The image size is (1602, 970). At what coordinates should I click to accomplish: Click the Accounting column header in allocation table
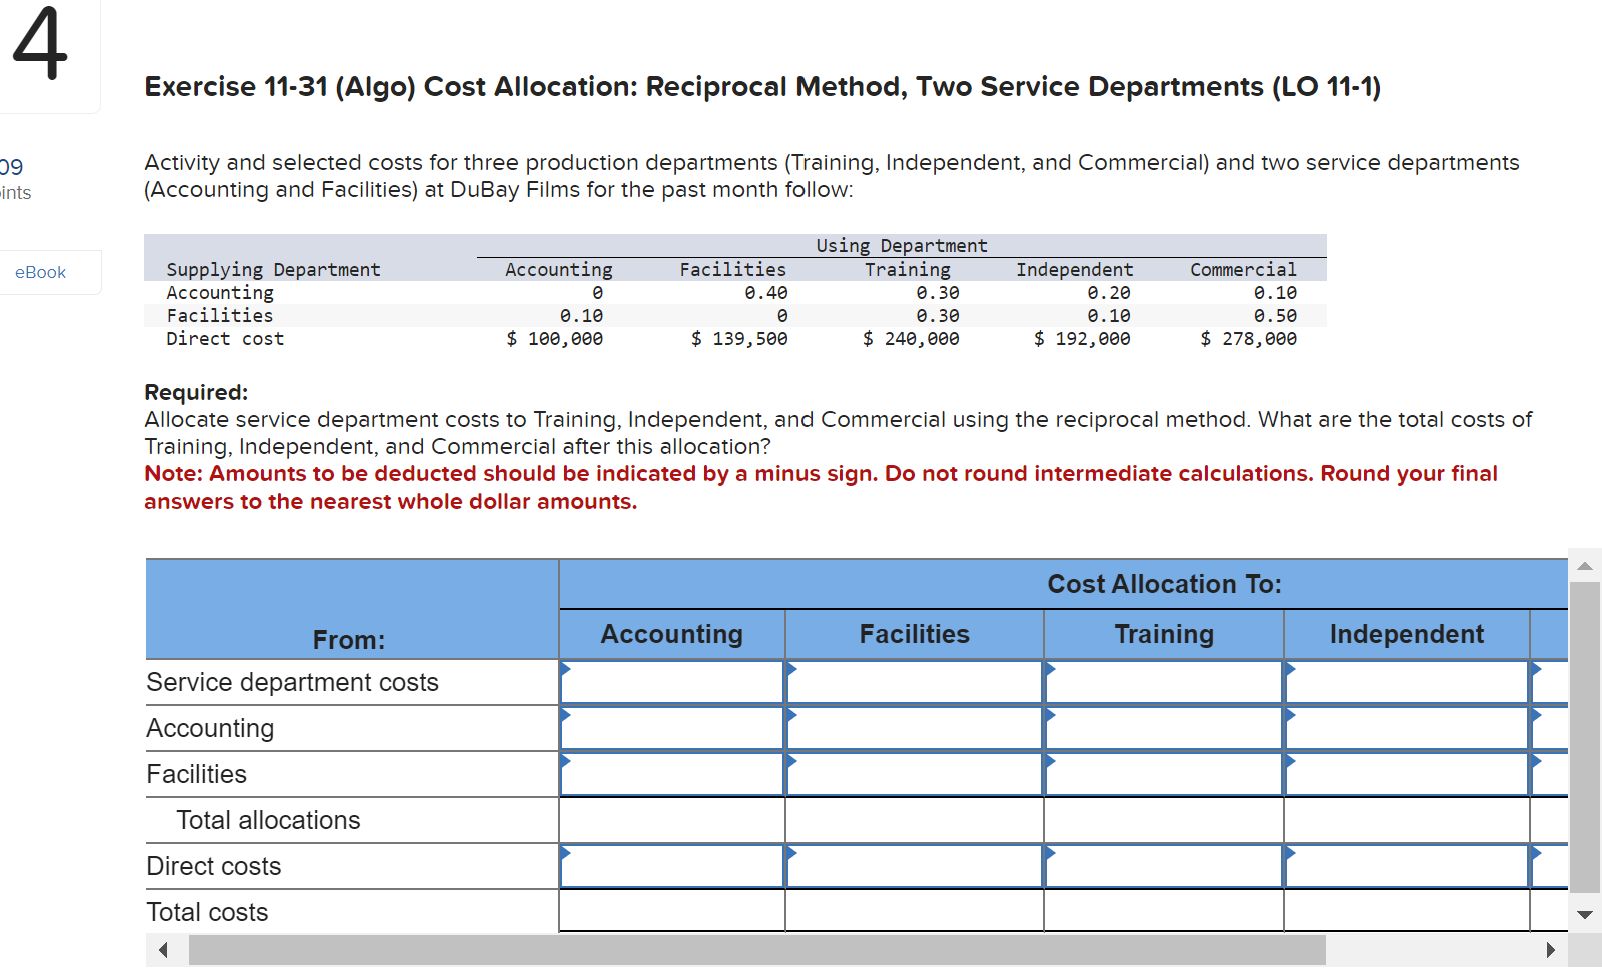(x=672, y=634)
